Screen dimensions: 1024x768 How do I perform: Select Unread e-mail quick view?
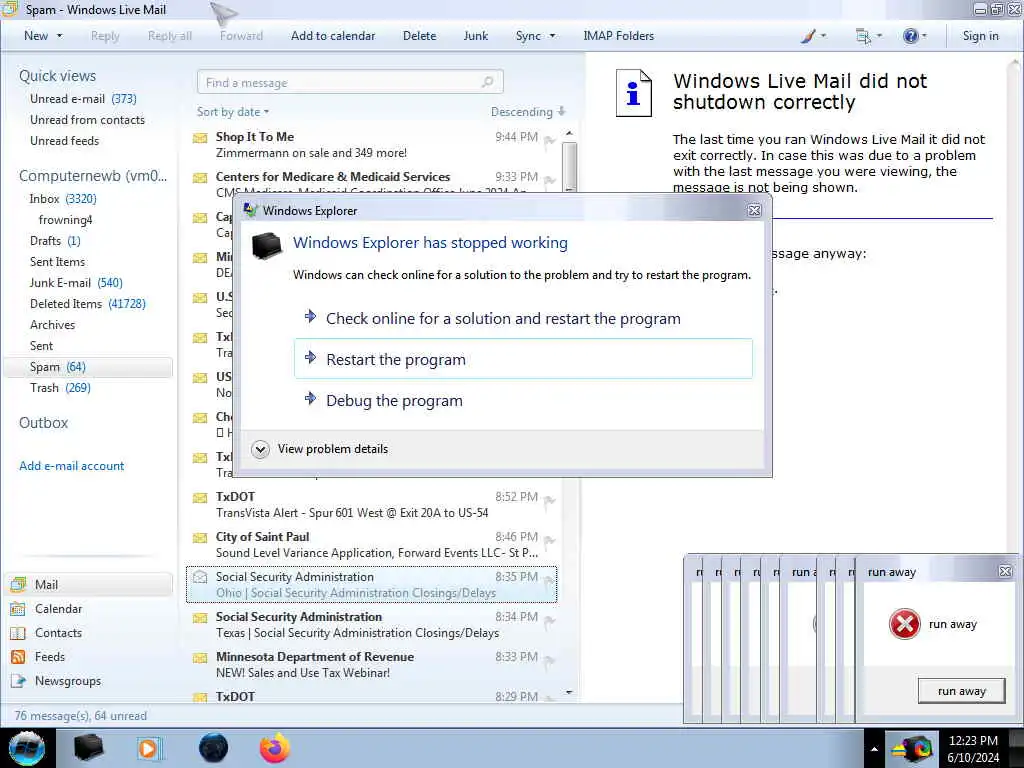tap(83, 99)
